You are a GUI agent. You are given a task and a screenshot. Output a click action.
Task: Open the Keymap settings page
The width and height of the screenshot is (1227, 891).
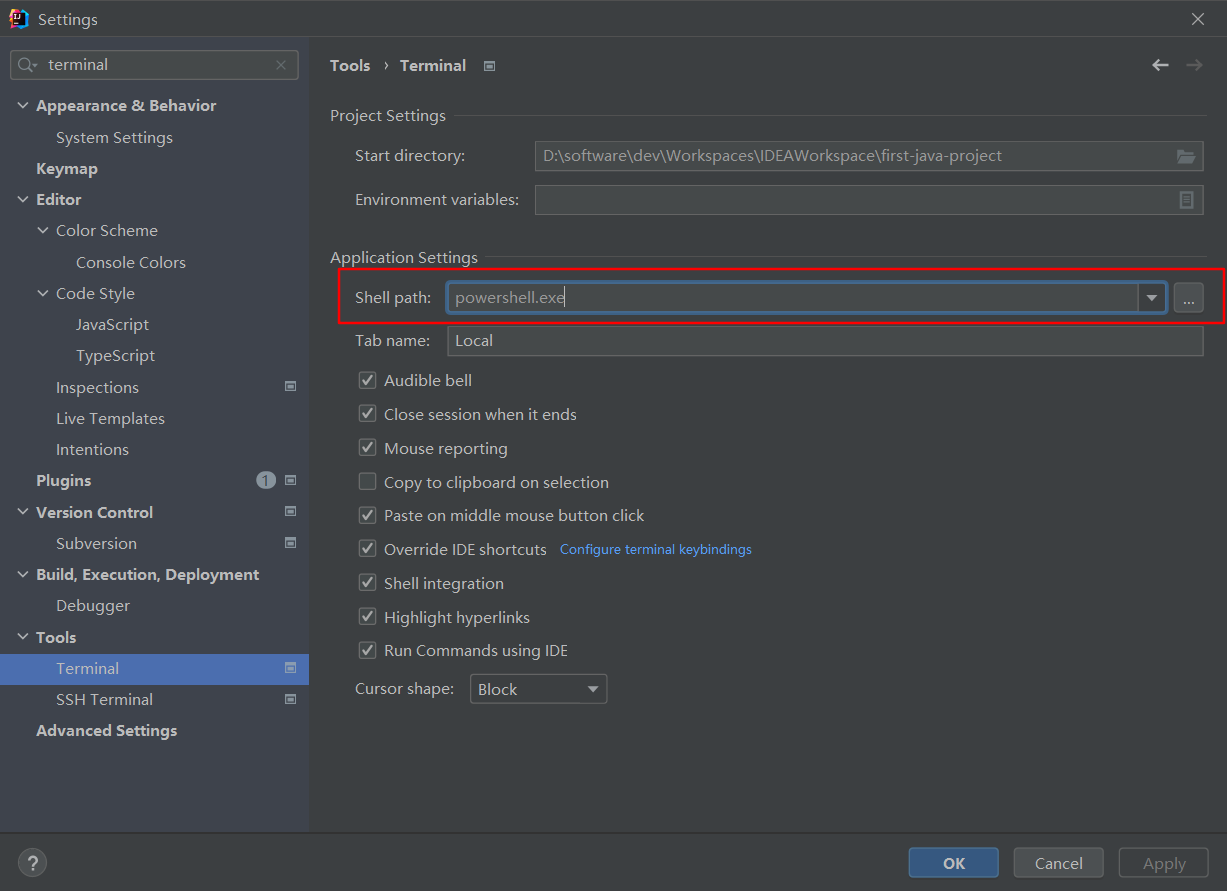pyautogui.click(x=67, y=168)
